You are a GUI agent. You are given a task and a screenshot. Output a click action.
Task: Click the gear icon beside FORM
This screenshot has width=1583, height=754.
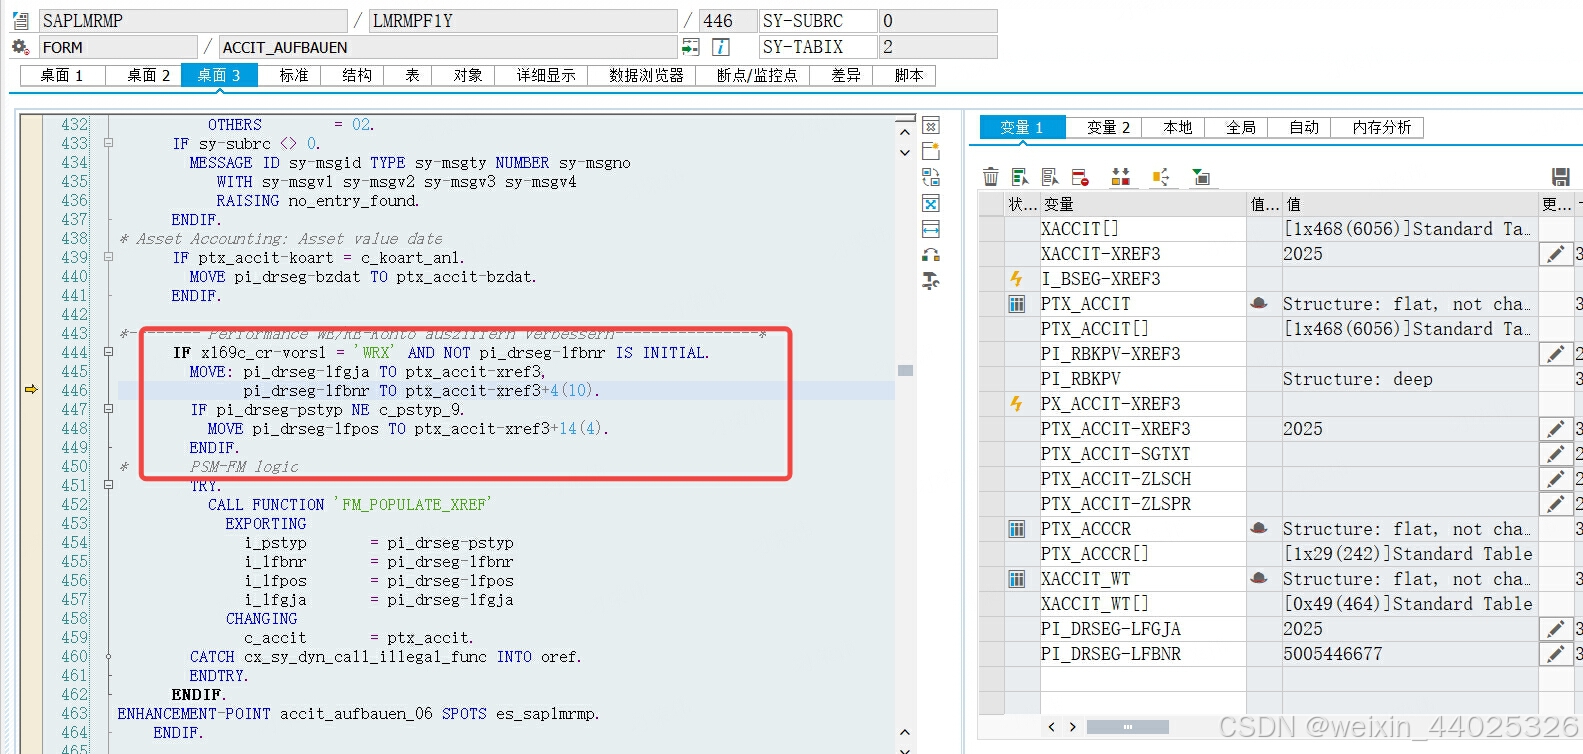(20, 47)
